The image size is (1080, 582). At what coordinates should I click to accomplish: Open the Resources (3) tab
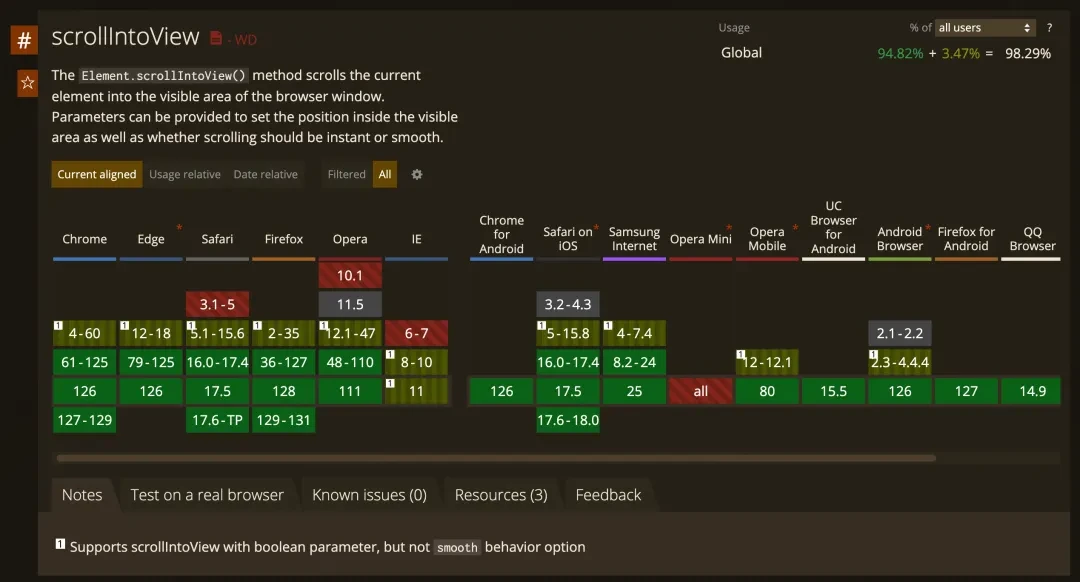pyautogui.click(x=501, y=495)
